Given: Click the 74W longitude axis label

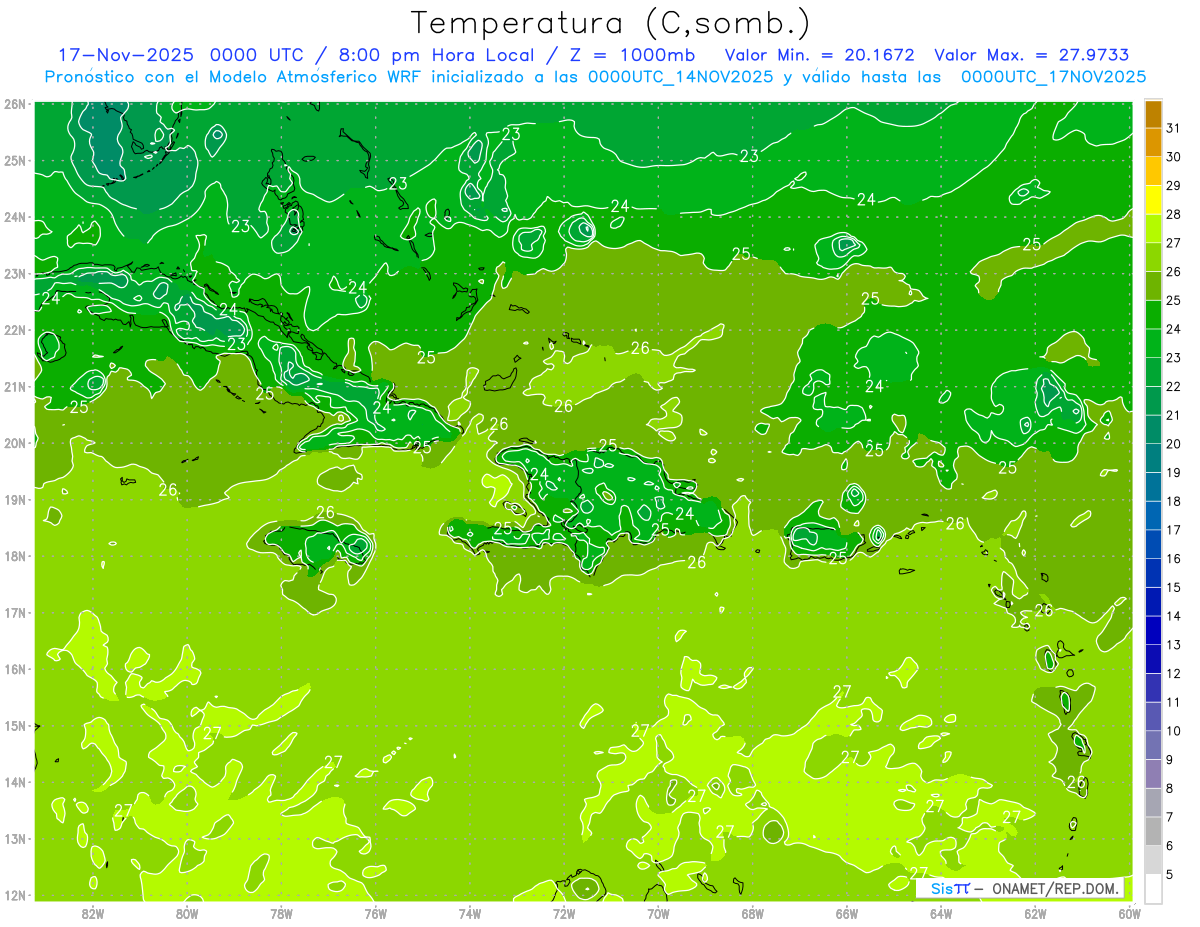Looking at the screenshot, I should coord(469,913).
